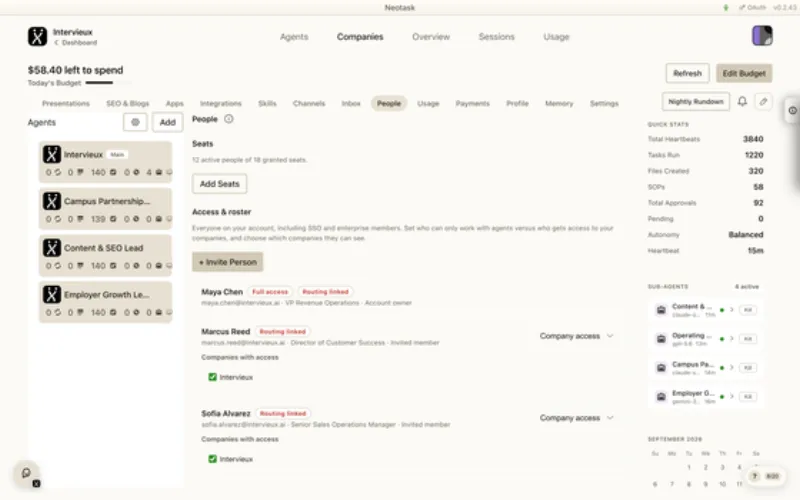Screen dimensions: 800x500
Task: Expand the Content & sub-agent chevron
Action: coord(732,310)
